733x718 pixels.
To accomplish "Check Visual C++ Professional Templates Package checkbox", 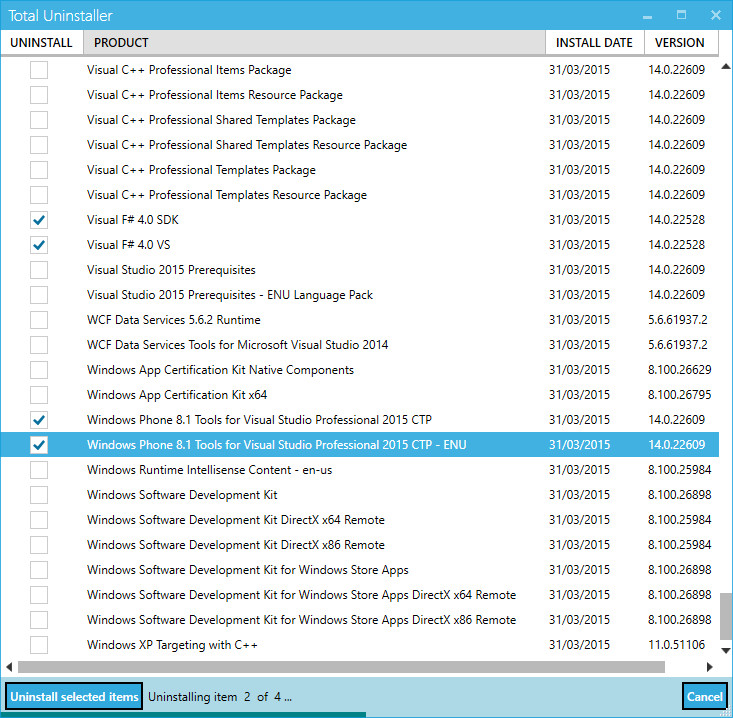I will (39, 170).
